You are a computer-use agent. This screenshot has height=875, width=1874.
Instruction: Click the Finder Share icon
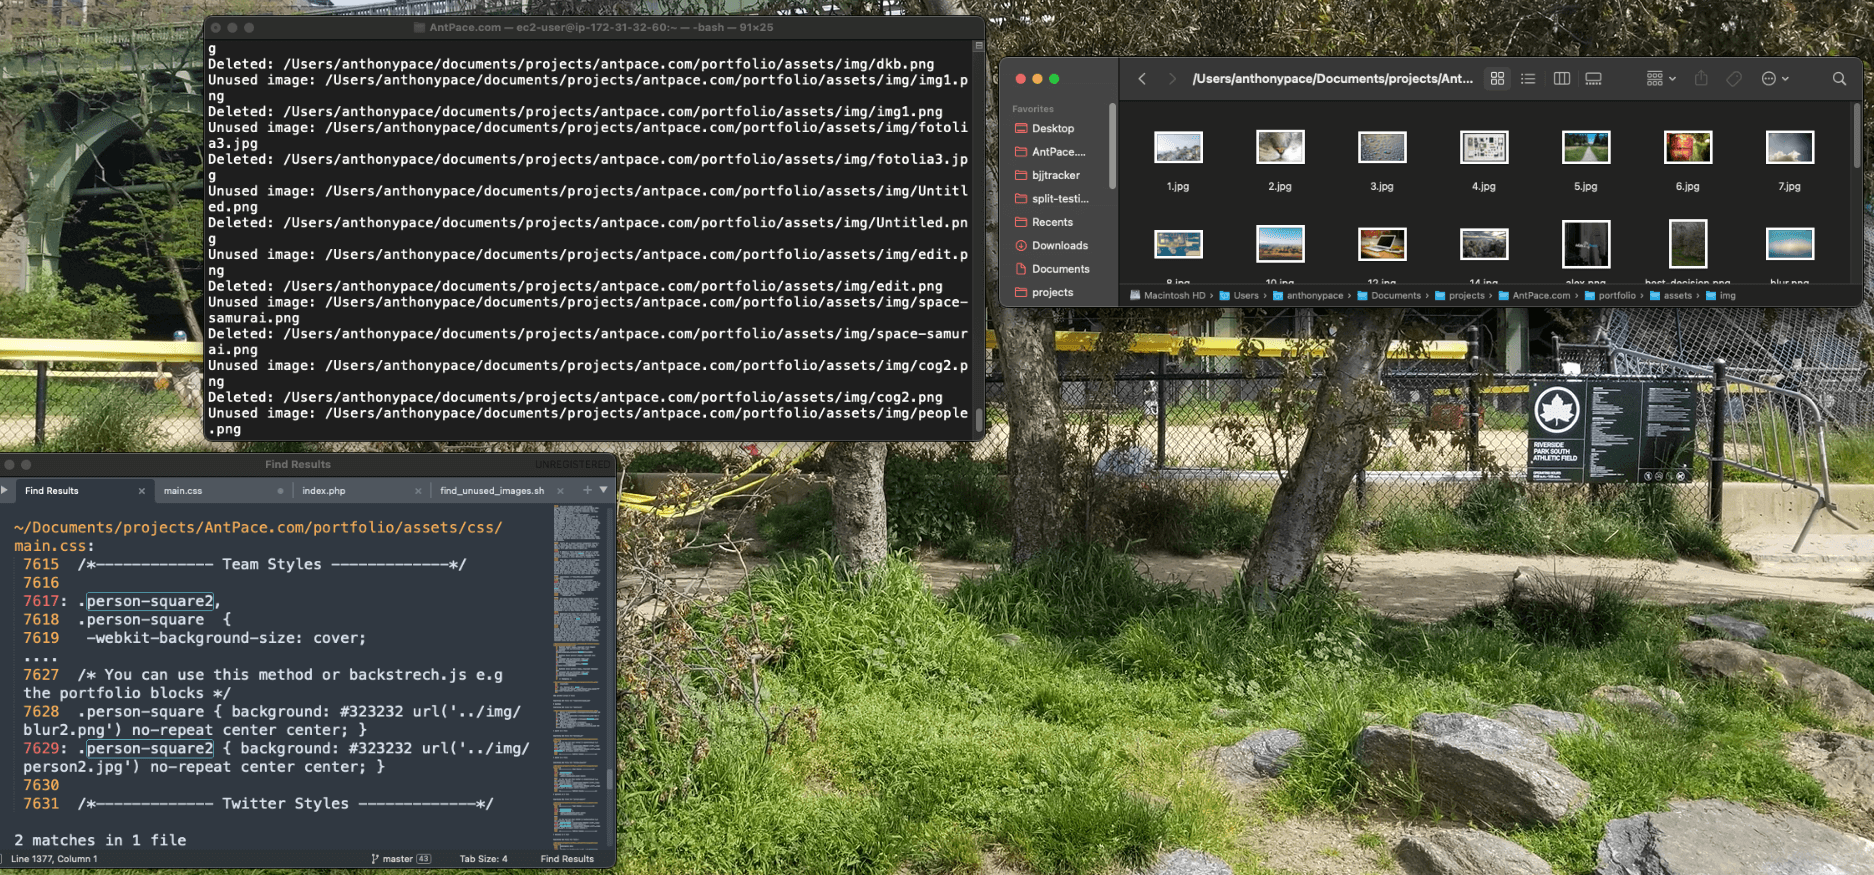coord(1701,79)
